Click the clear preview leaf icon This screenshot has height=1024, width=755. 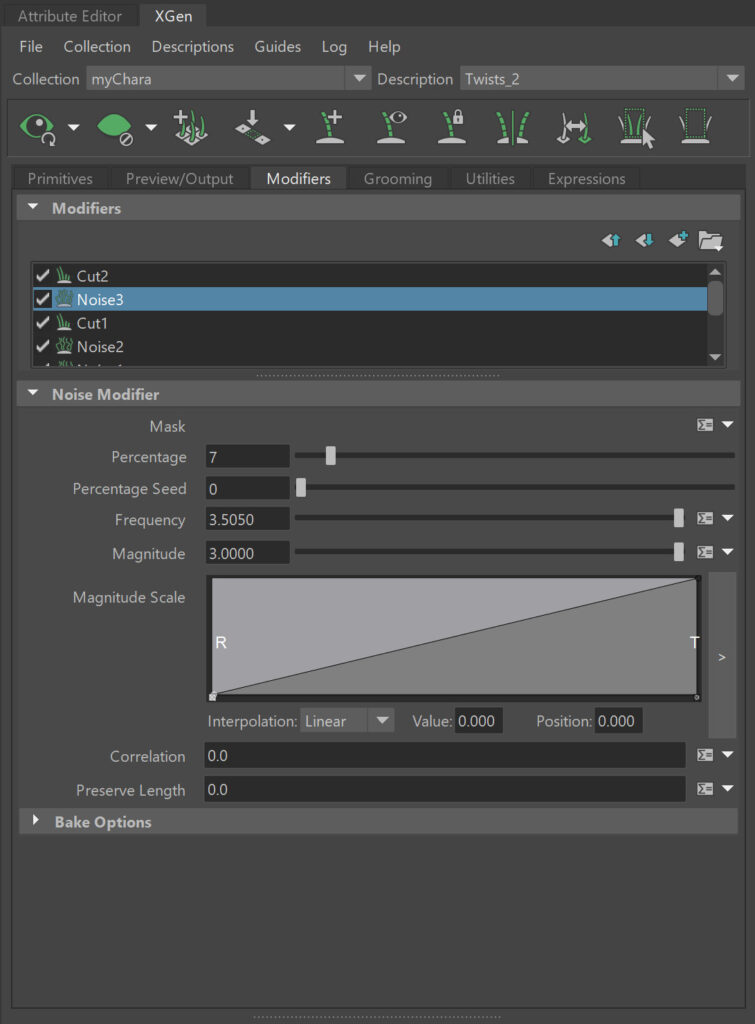(114, 127)
